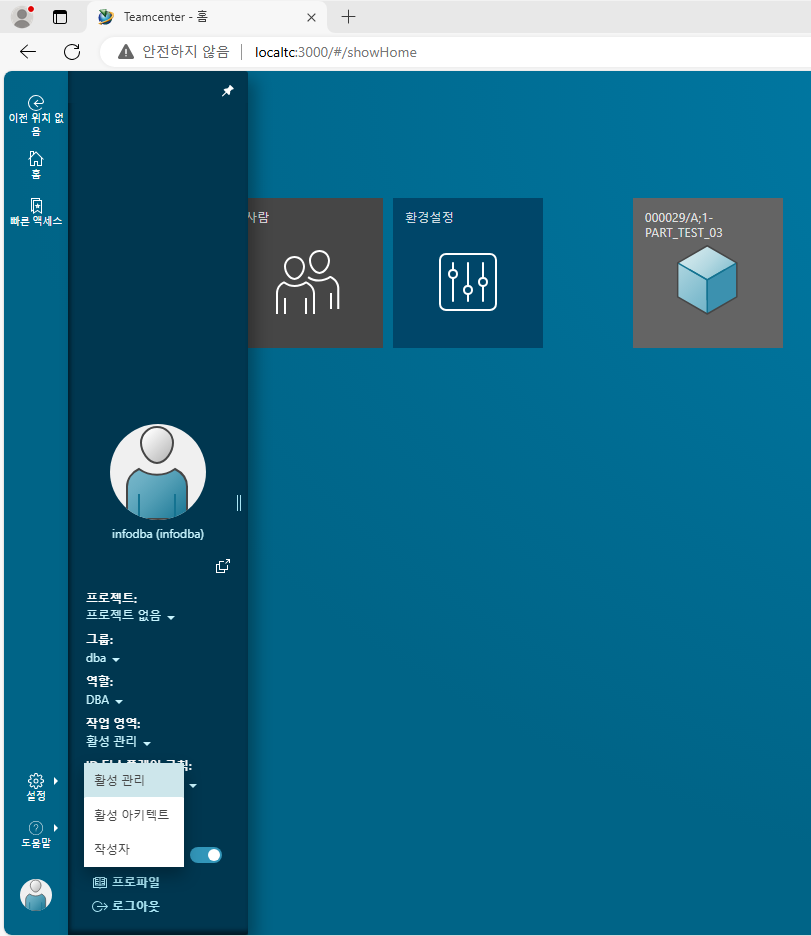Viewport: 811px width, 936px height.
Task: Open the 000029/A;1-PART_TEST_03 tile
Action: tap(707, 273)
